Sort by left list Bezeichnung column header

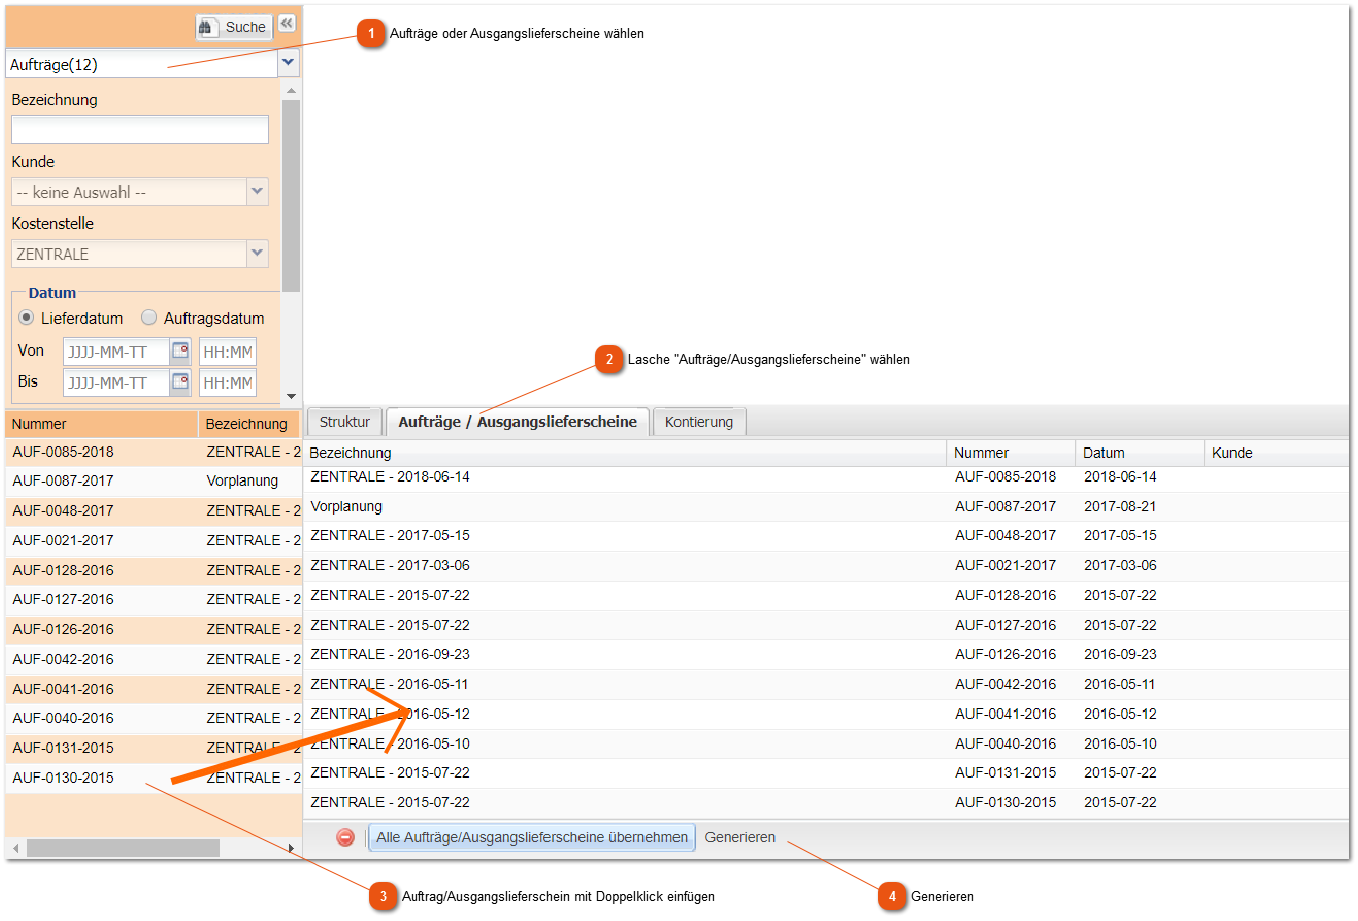250,424
